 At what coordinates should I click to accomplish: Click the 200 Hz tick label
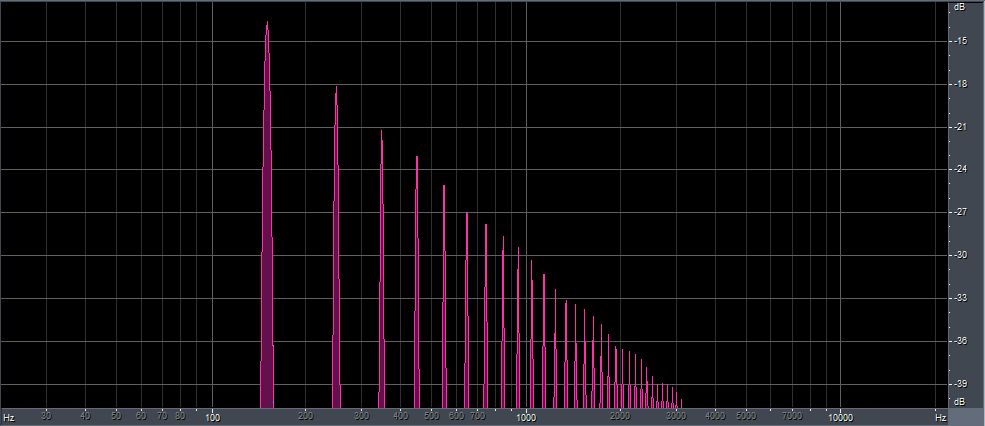coord(306,415)
